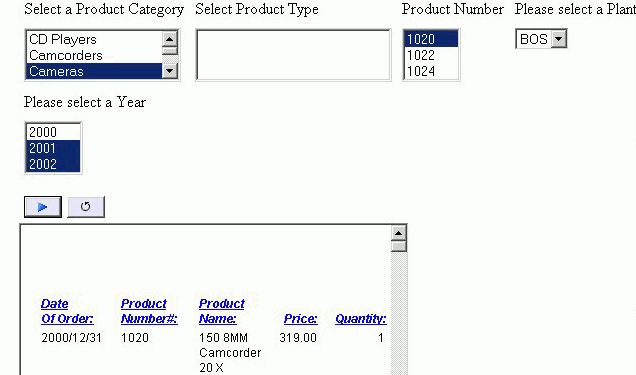Click the report frame scroll up arrow
636x375 pixels.
399,233
